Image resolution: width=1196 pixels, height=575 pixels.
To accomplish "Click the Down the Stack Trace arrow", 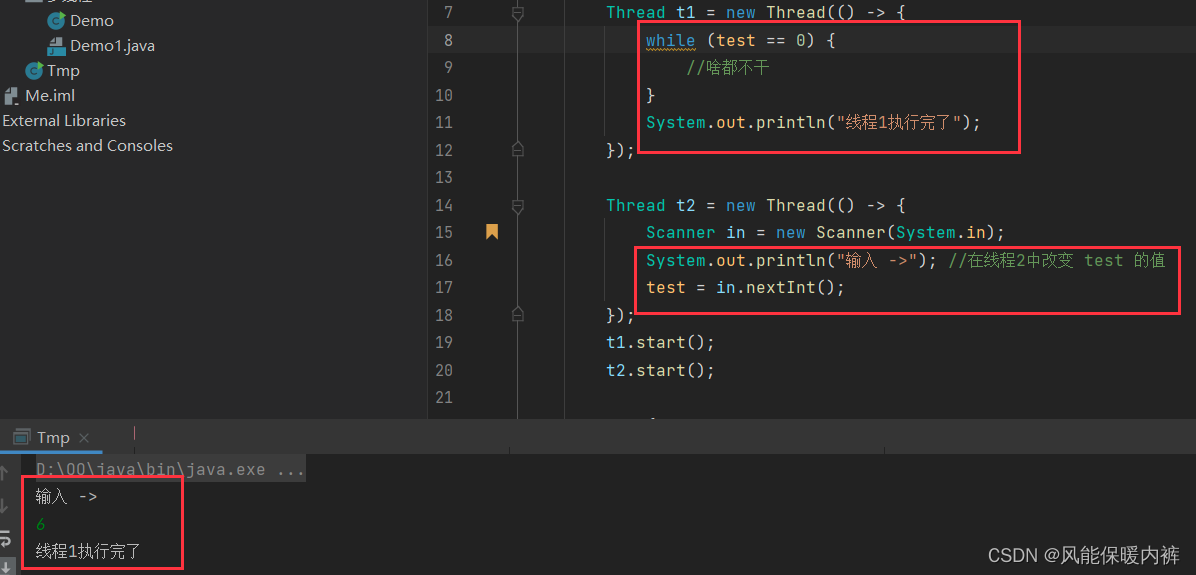I will [x=5, y=506].
